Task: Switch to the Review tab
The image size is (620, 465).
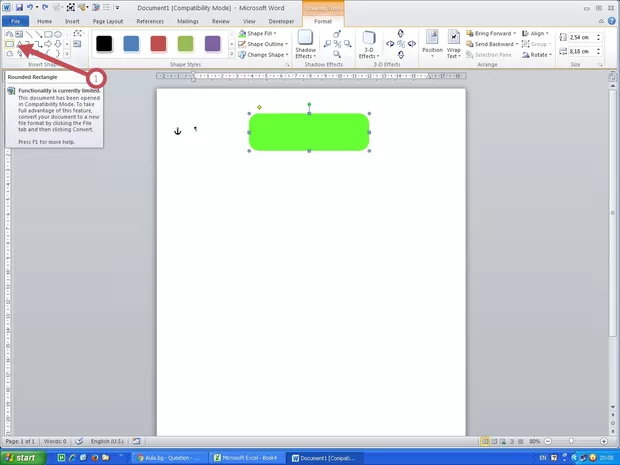Action: point(221,21)
